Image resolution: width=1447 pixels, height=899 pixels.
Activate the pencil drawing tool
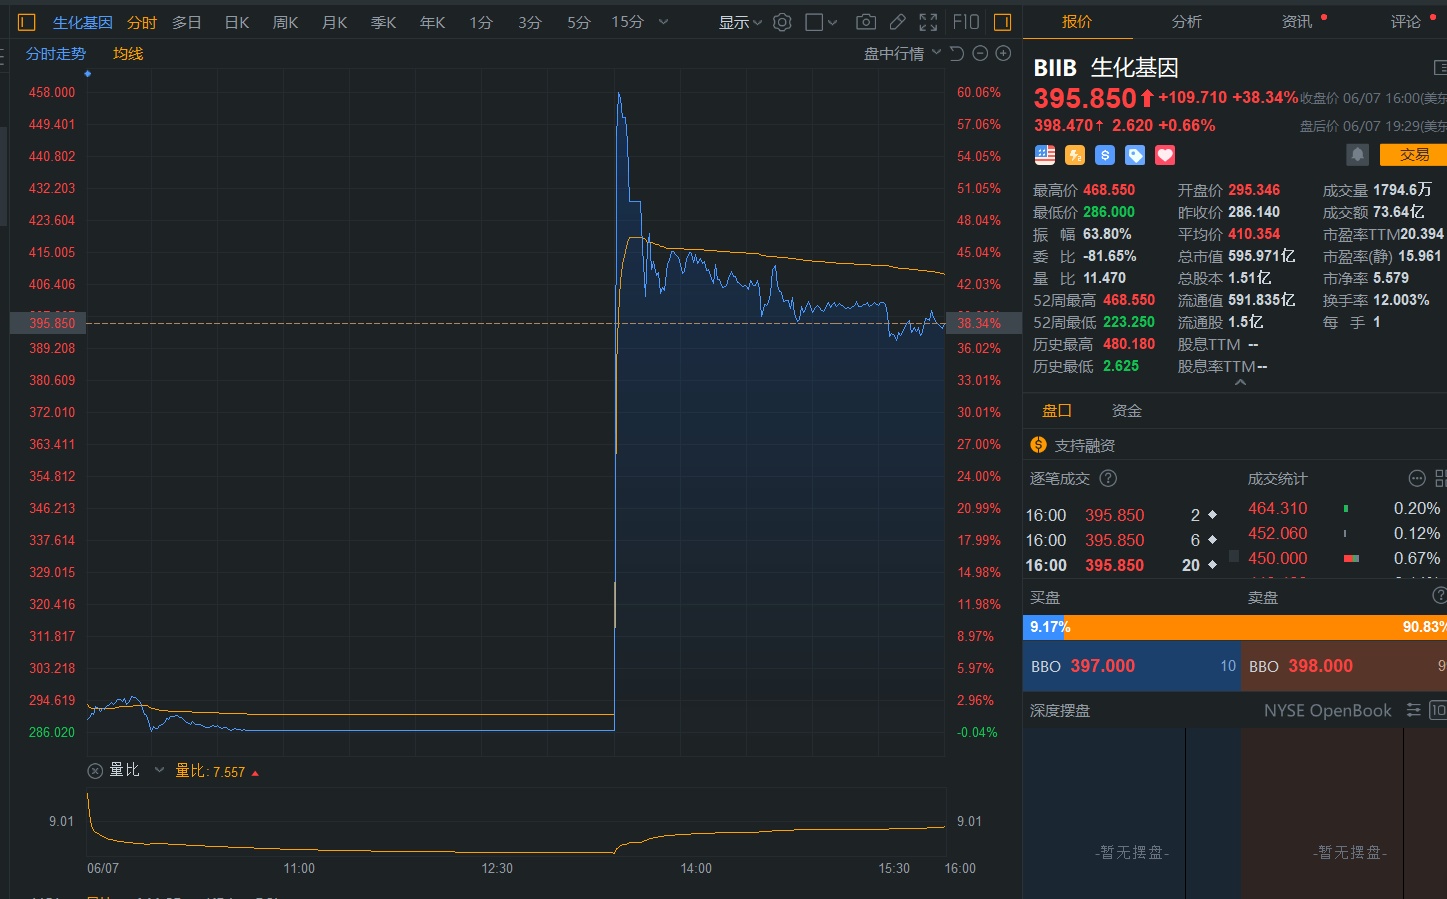point(897,22)
